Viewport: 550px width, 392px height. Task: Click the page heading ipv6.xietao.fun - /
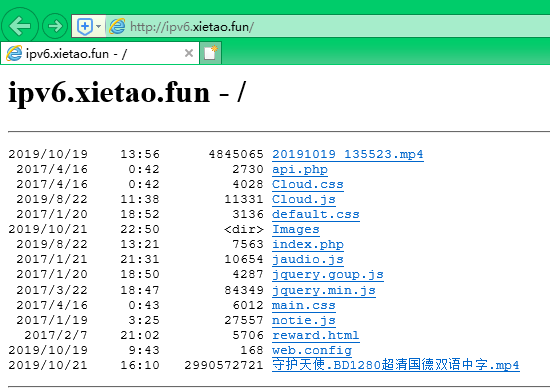click(x=127, y=93)
